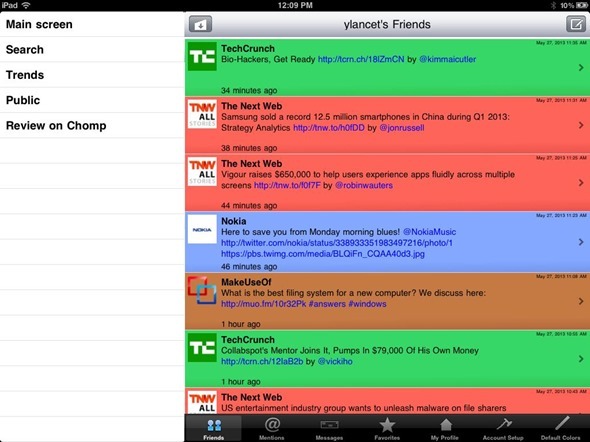This screenshot has height=442, width=590.
Task: Tap the compose tweet icon
Action: [576, 24]
